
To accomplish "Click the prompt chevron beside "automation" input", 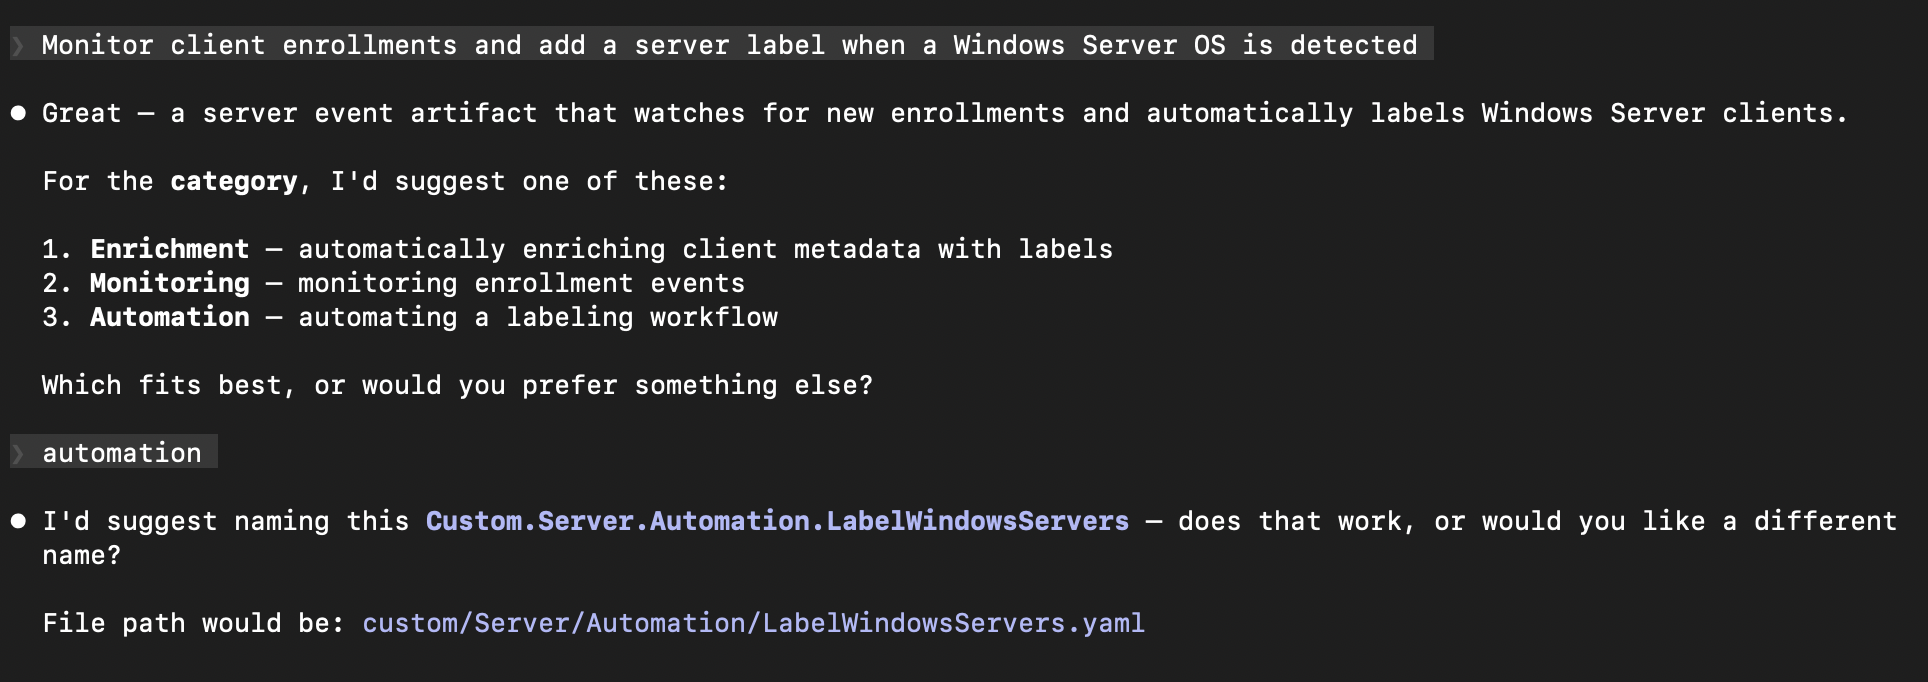I will point(19,454).
